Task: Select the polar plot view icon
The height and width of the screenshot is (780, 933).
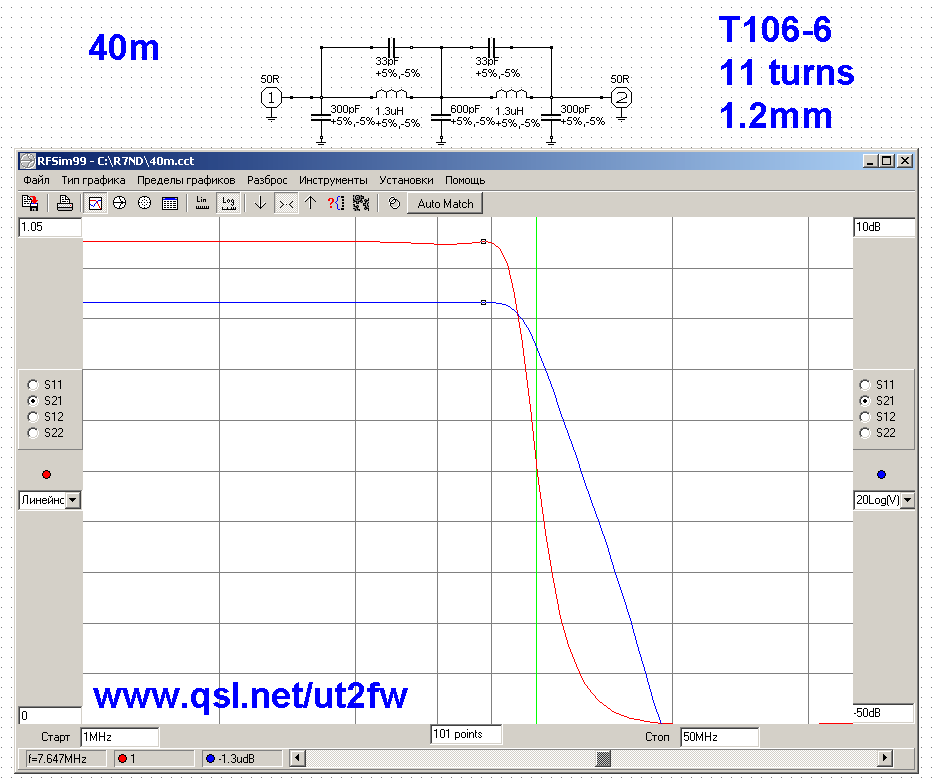Action: point(144,203)
